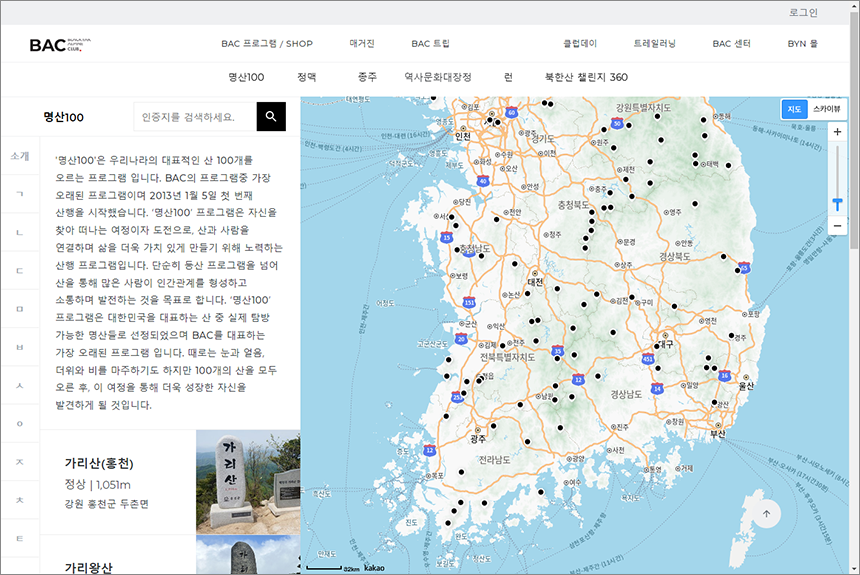860x575 pixels.
Task: Click the 경상남도 label on map
Action: tap(626, 394)
